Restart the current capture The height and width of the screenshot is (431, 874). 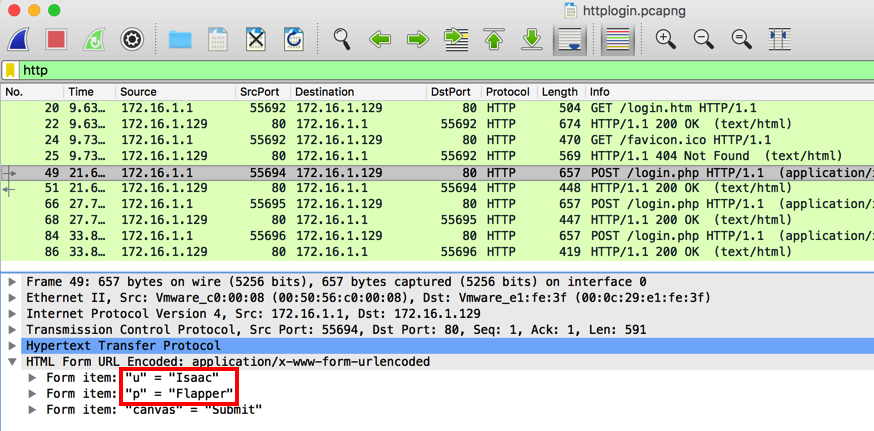pyautogui.click(x=94, y=40)
